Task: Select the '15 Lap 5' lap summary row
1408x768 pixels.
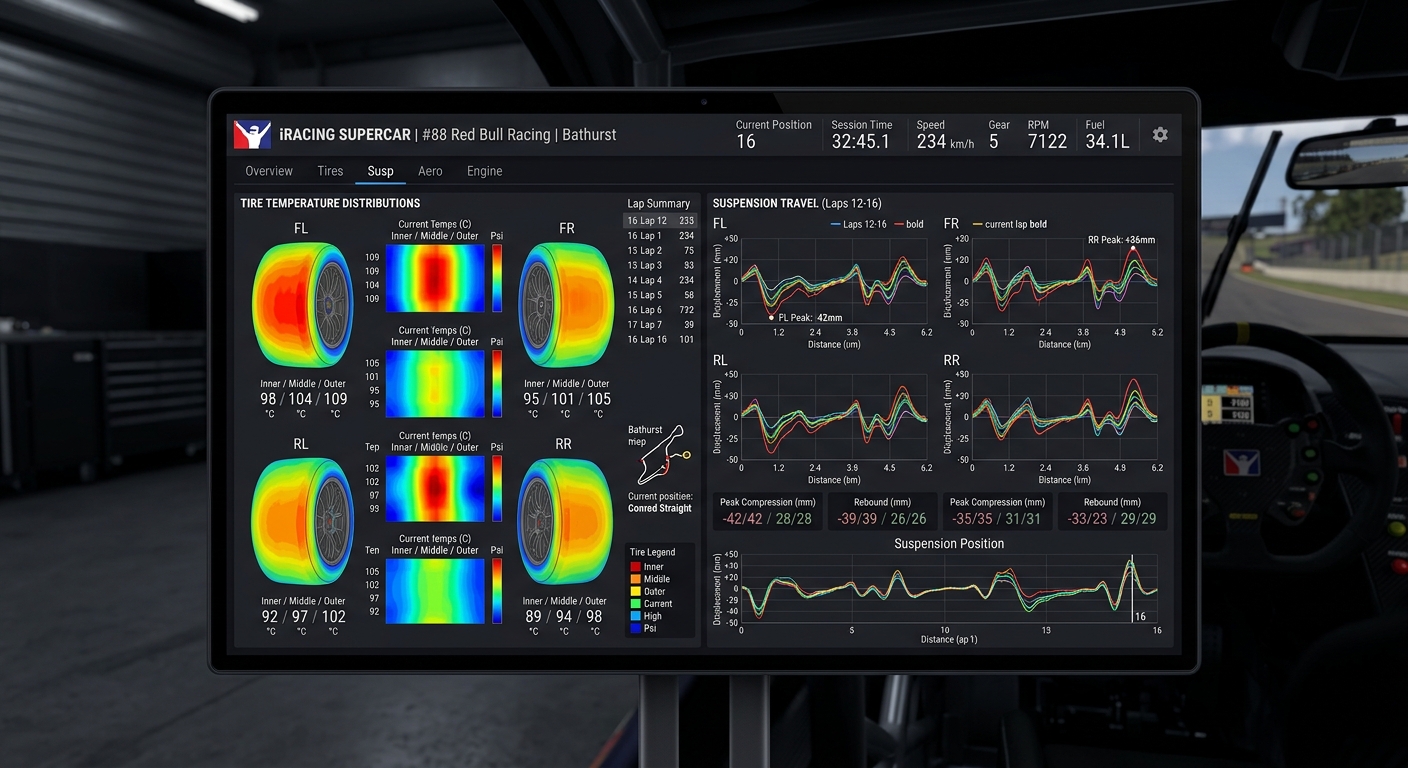Action: 660,295
